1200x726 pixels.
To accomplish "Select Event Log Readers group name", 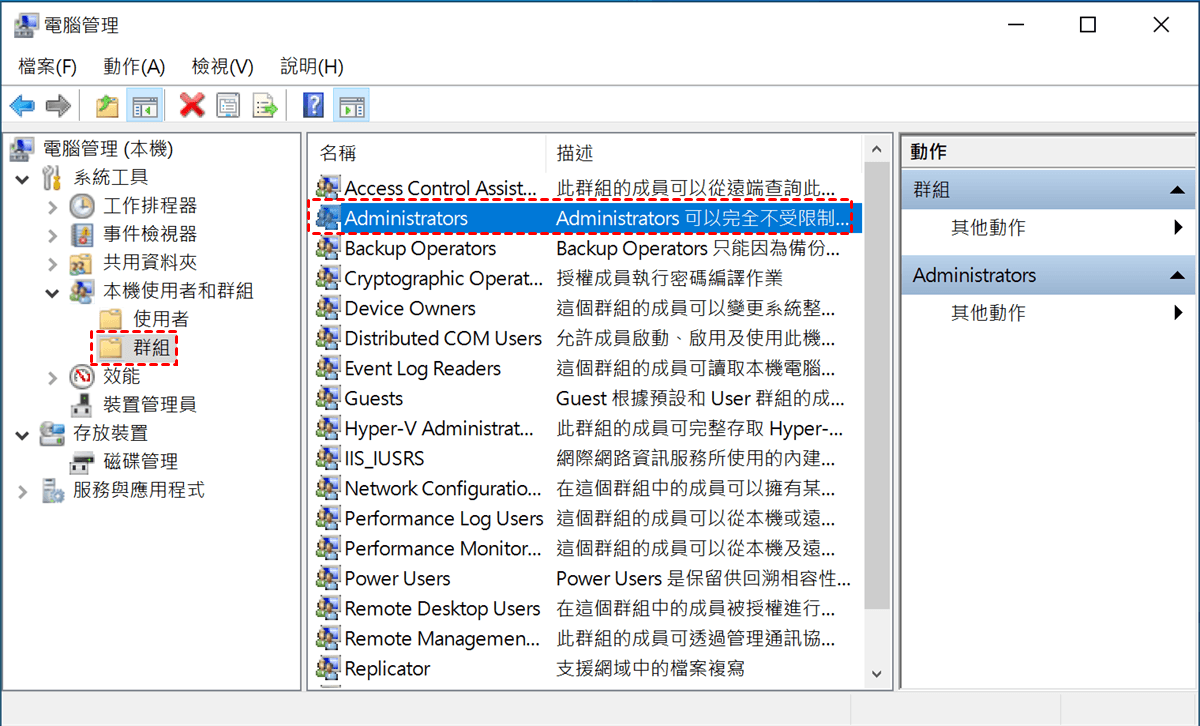I will point(422,368).
